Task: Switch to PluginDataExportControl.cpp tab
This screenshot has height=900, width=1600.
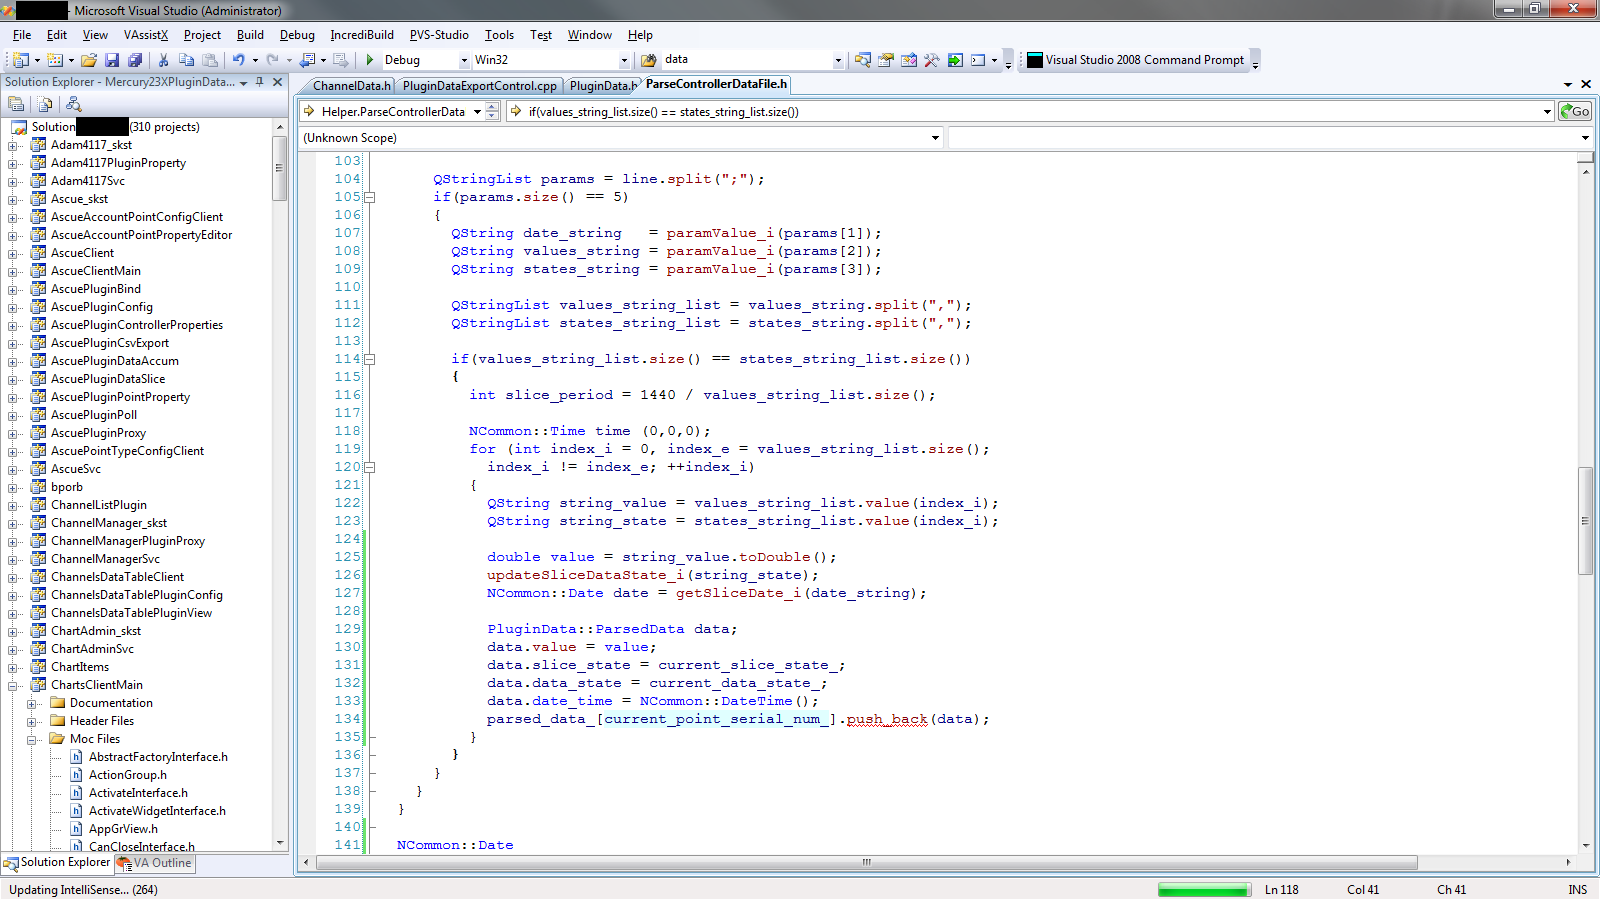Action: coord(479,86)
